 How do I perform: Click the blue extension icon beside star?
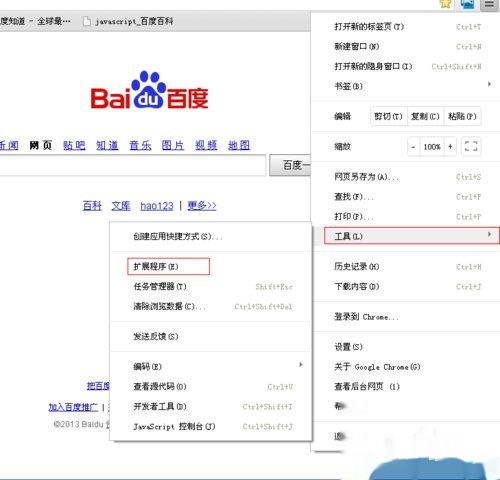tap(467, 4)
